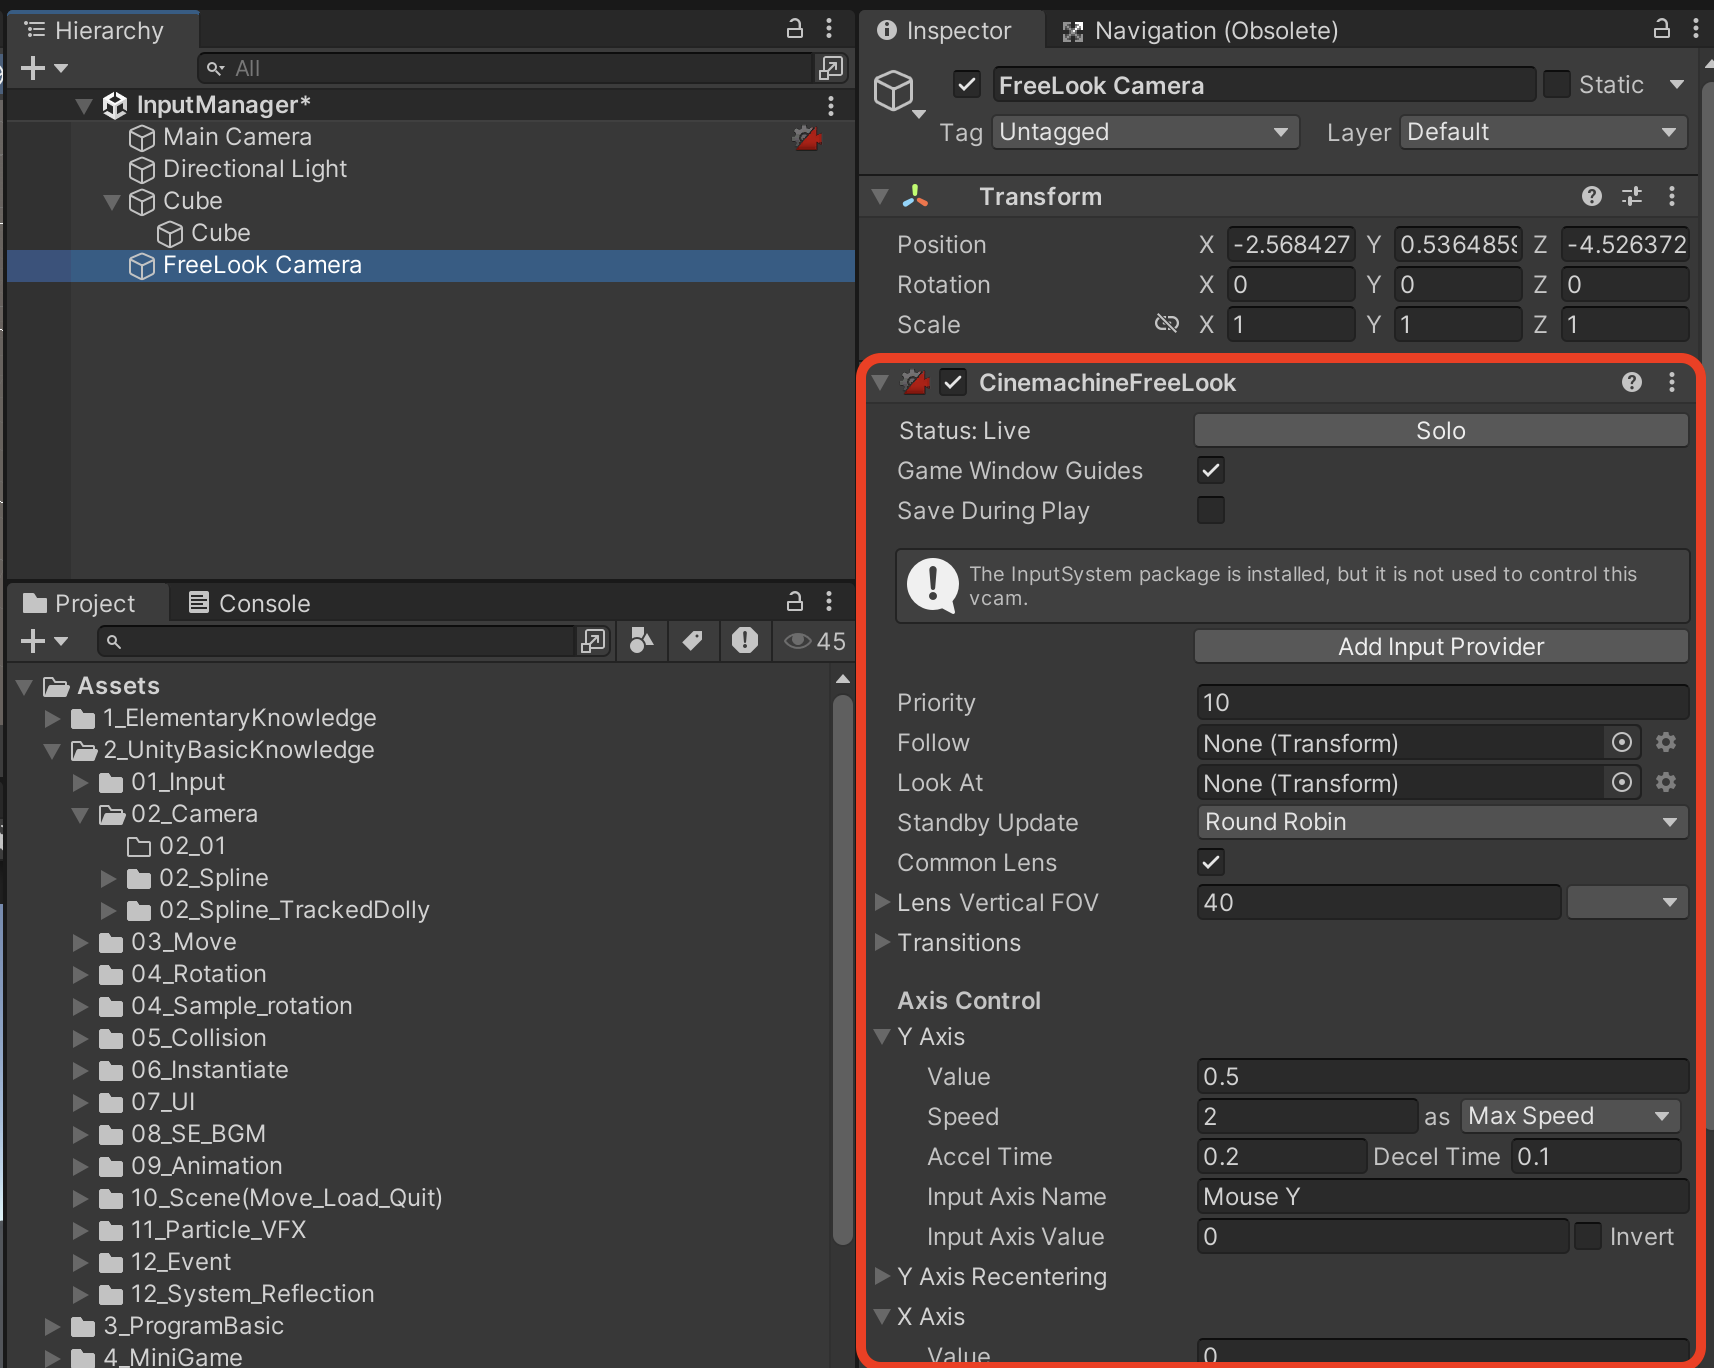
Task: Disable Game Window Guides checkbox
Action: tap(1210, 470)
